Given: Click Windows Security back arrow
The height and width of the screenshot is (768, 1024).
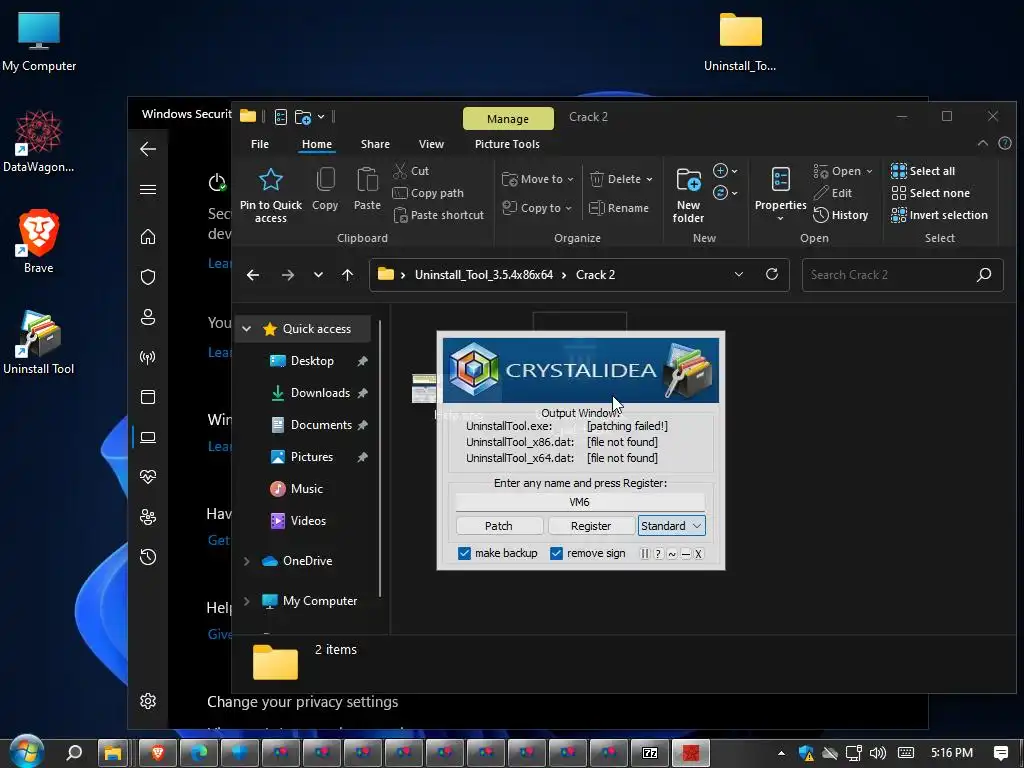Looking at the screenshot, I should [x=148, y=149].
